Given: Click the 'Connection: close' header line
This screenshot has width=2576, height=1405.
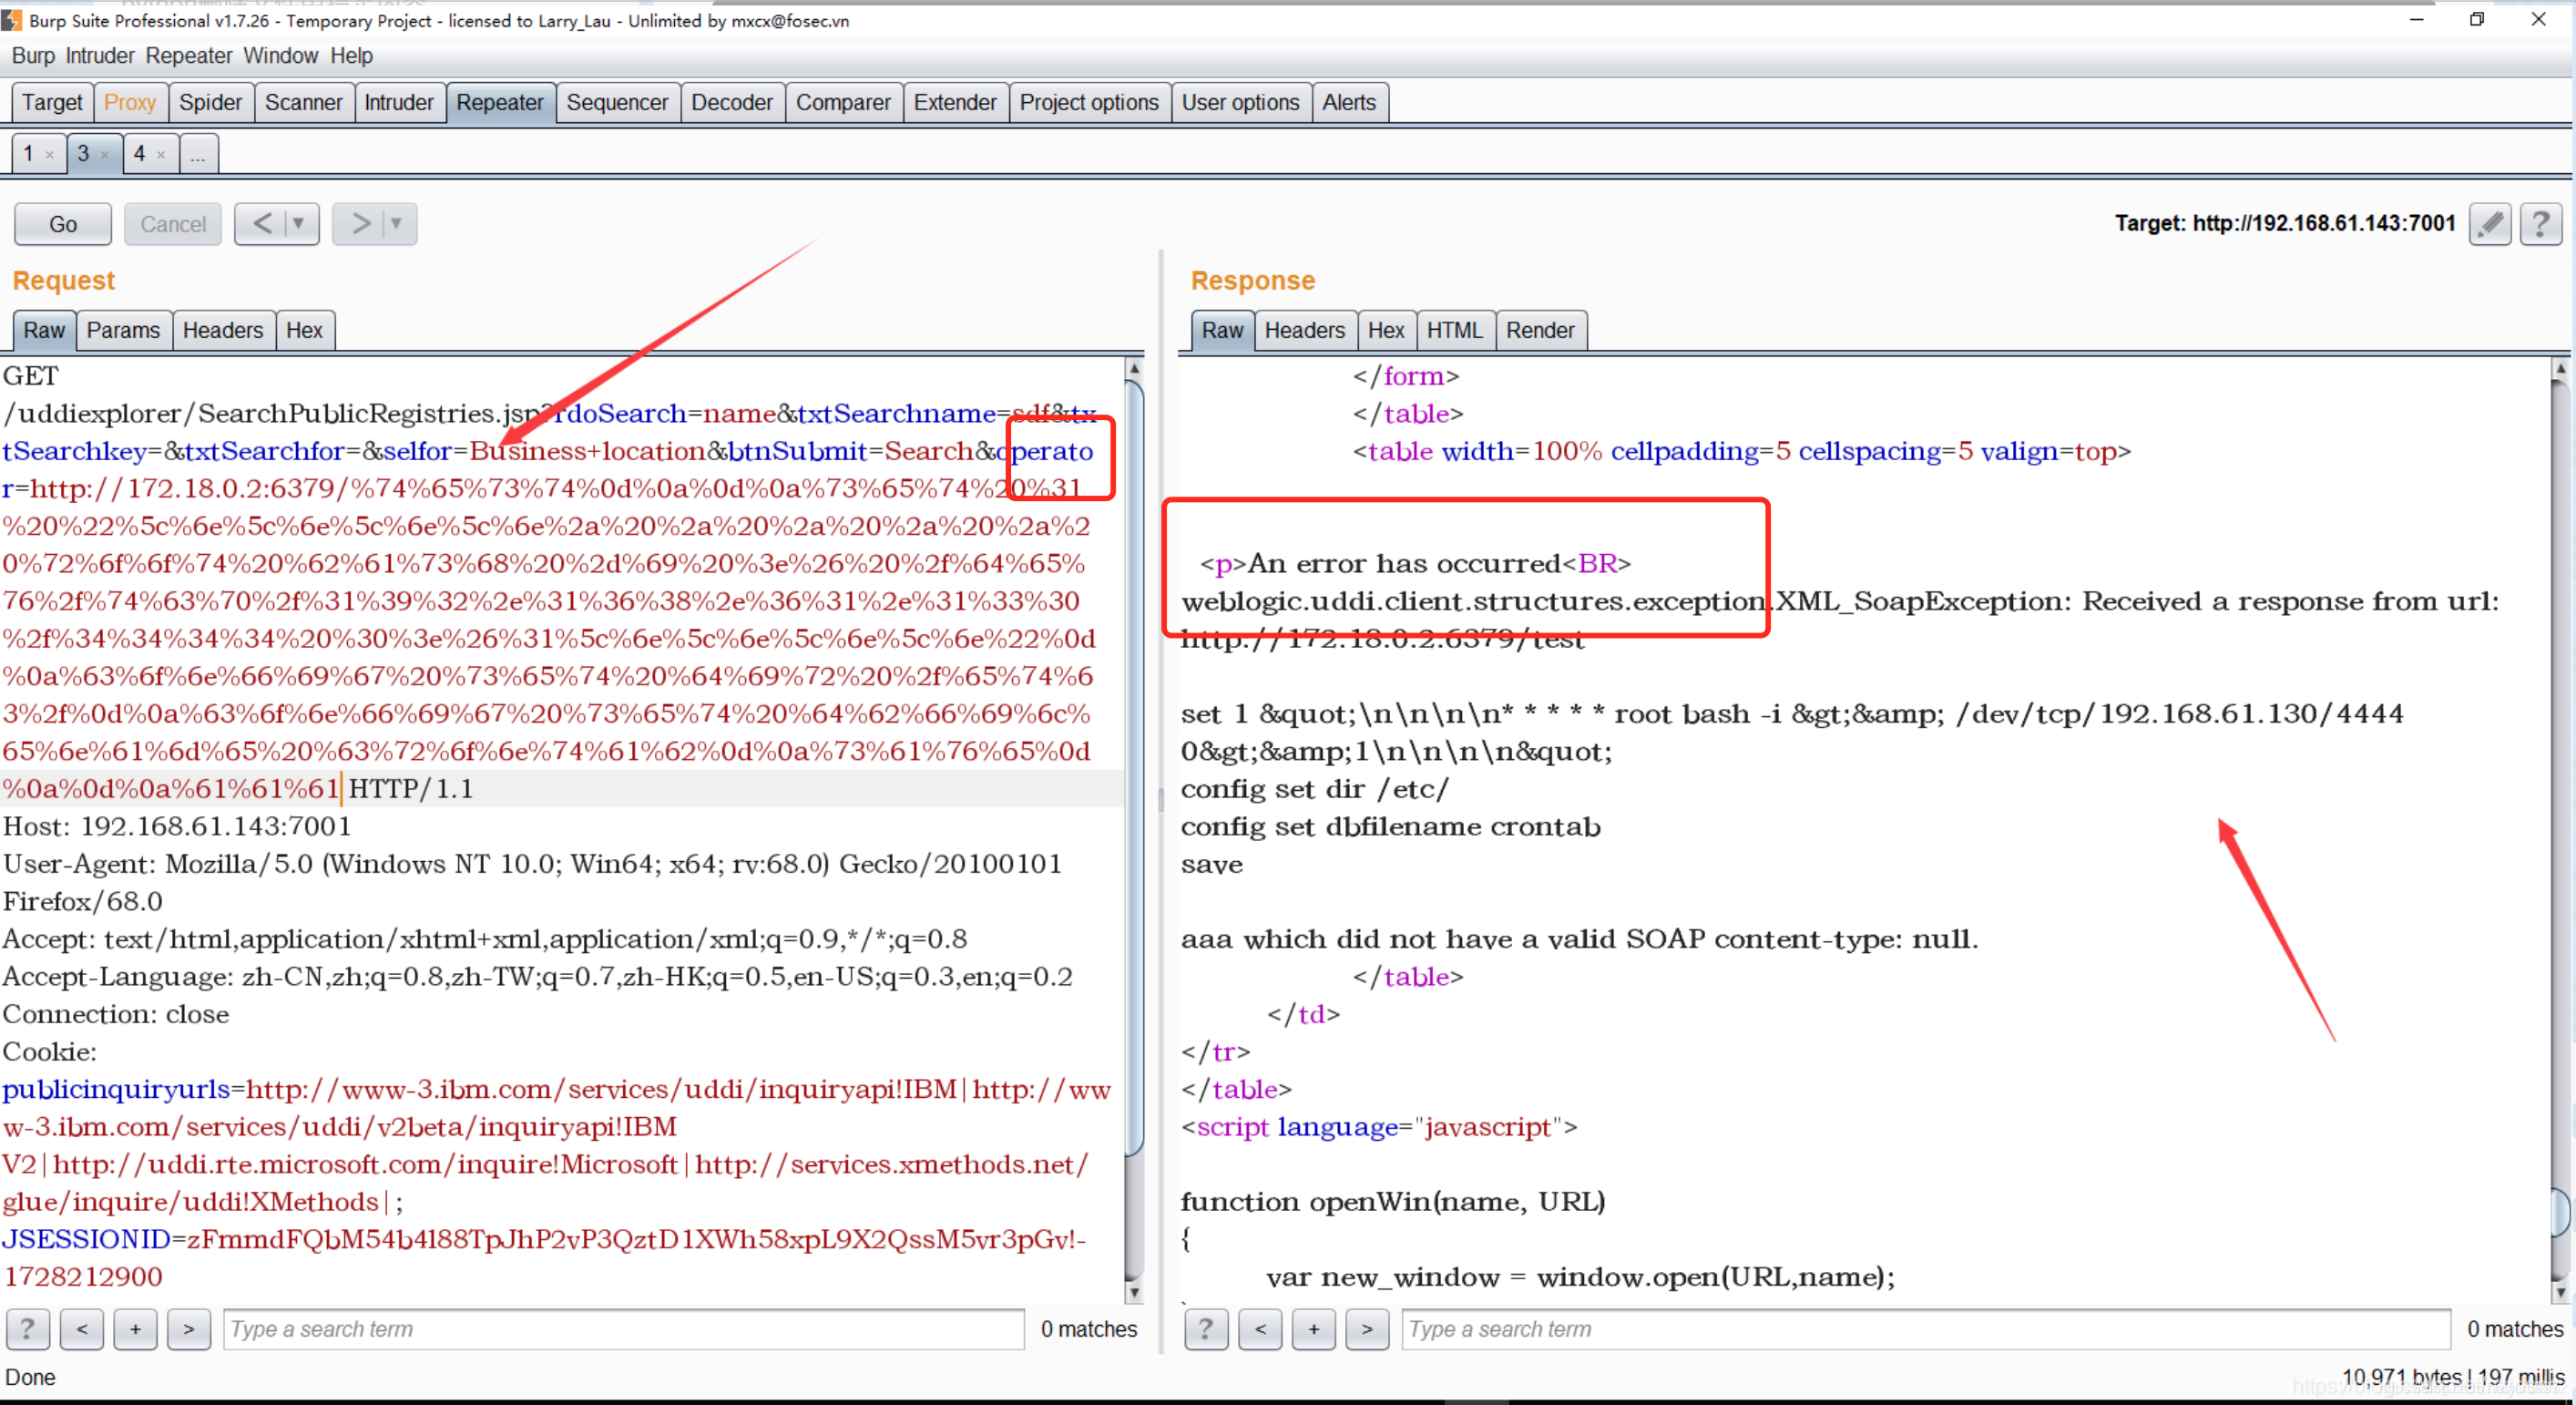Looking at the screenshot, I should [116, 1014].
